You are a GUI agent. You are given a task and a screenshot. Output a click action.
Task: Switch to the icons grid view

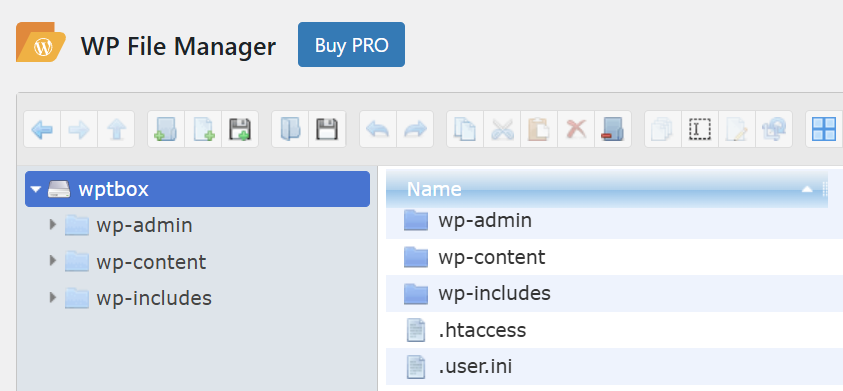824,129
